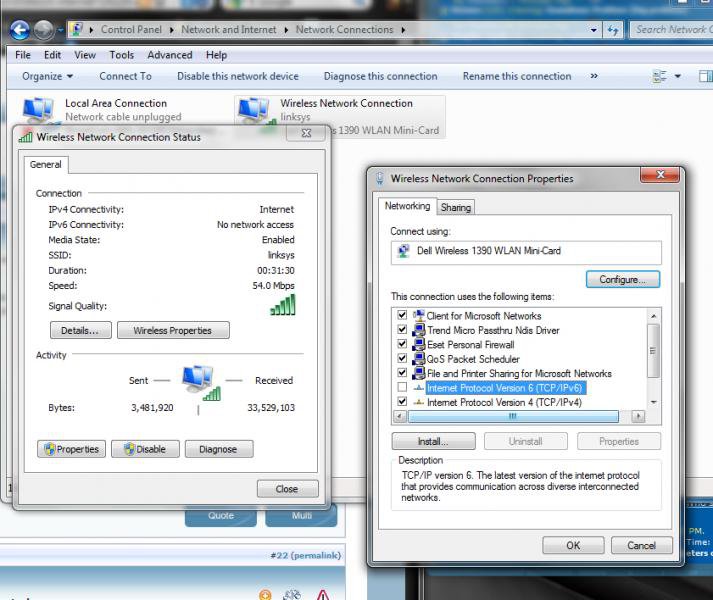Click Disable this network device
Screen dimensions: 713x600
238,76
